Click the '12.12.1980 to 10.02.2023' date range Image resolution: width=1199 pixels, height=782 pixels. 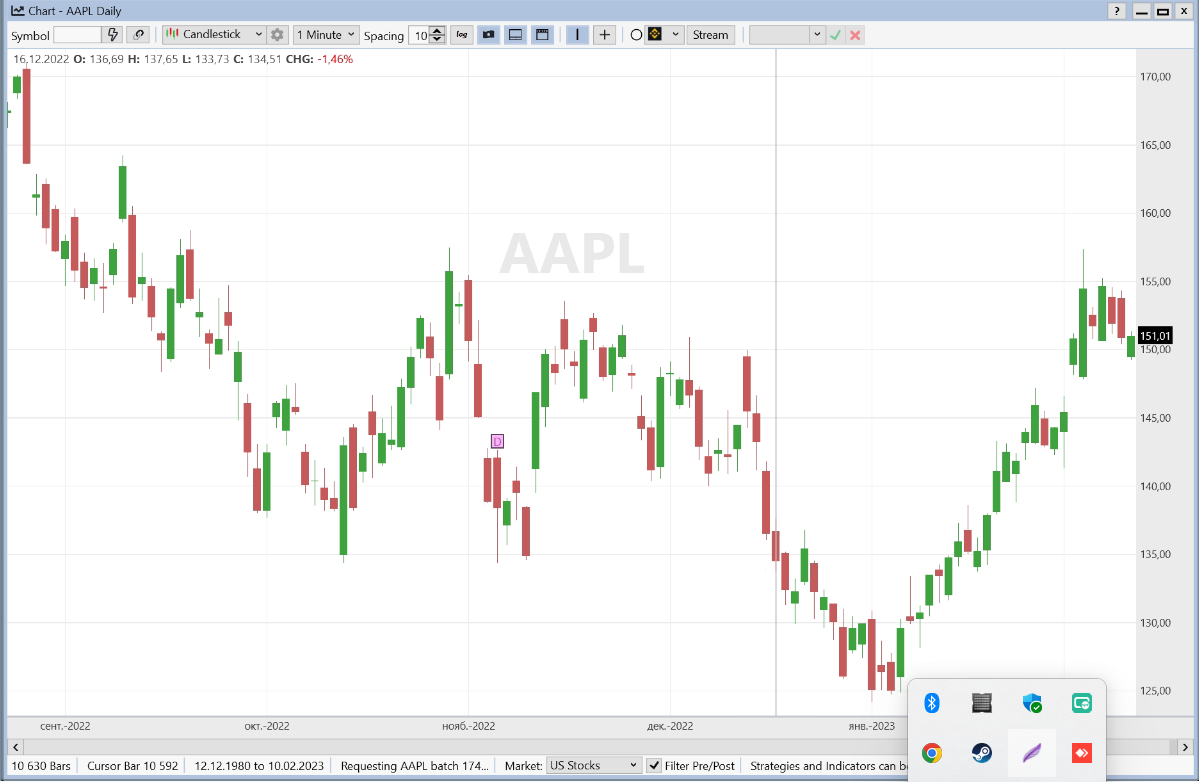pos(259,765)
